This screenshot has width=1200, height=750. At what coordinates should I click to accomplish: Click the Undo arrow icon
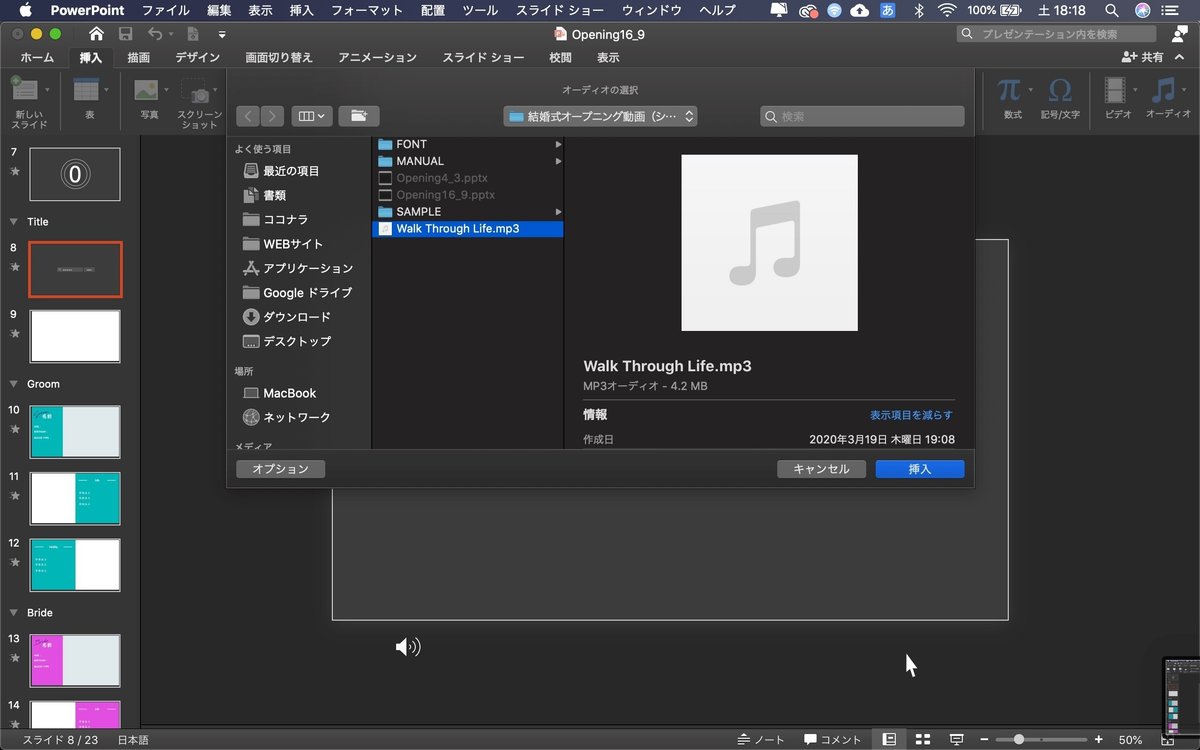coord(155,34)
